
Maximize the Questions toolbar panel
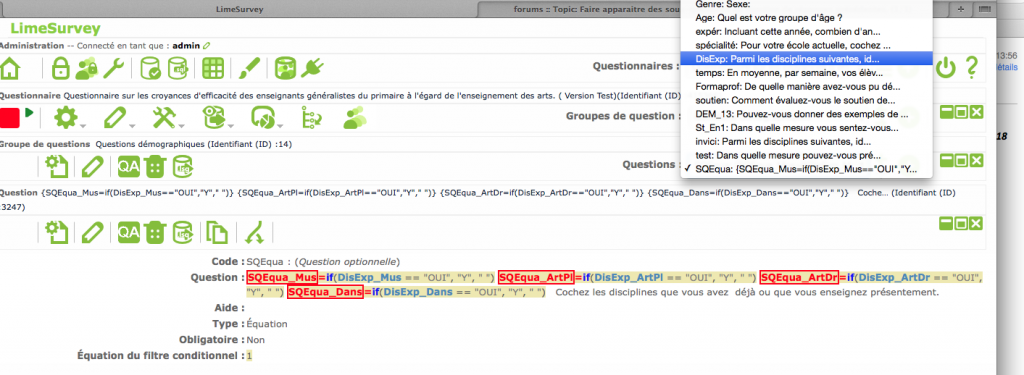pos(961,161)
